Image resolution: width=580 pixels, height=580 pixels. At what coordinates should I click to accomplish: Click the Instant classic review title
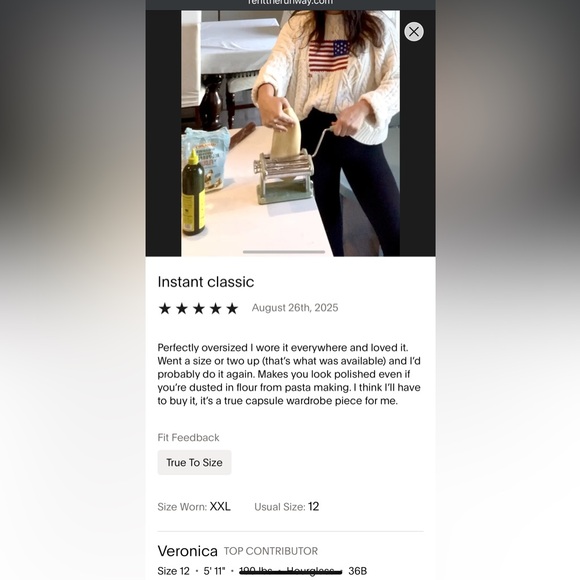pyautogui.click(x=206, y=282)
